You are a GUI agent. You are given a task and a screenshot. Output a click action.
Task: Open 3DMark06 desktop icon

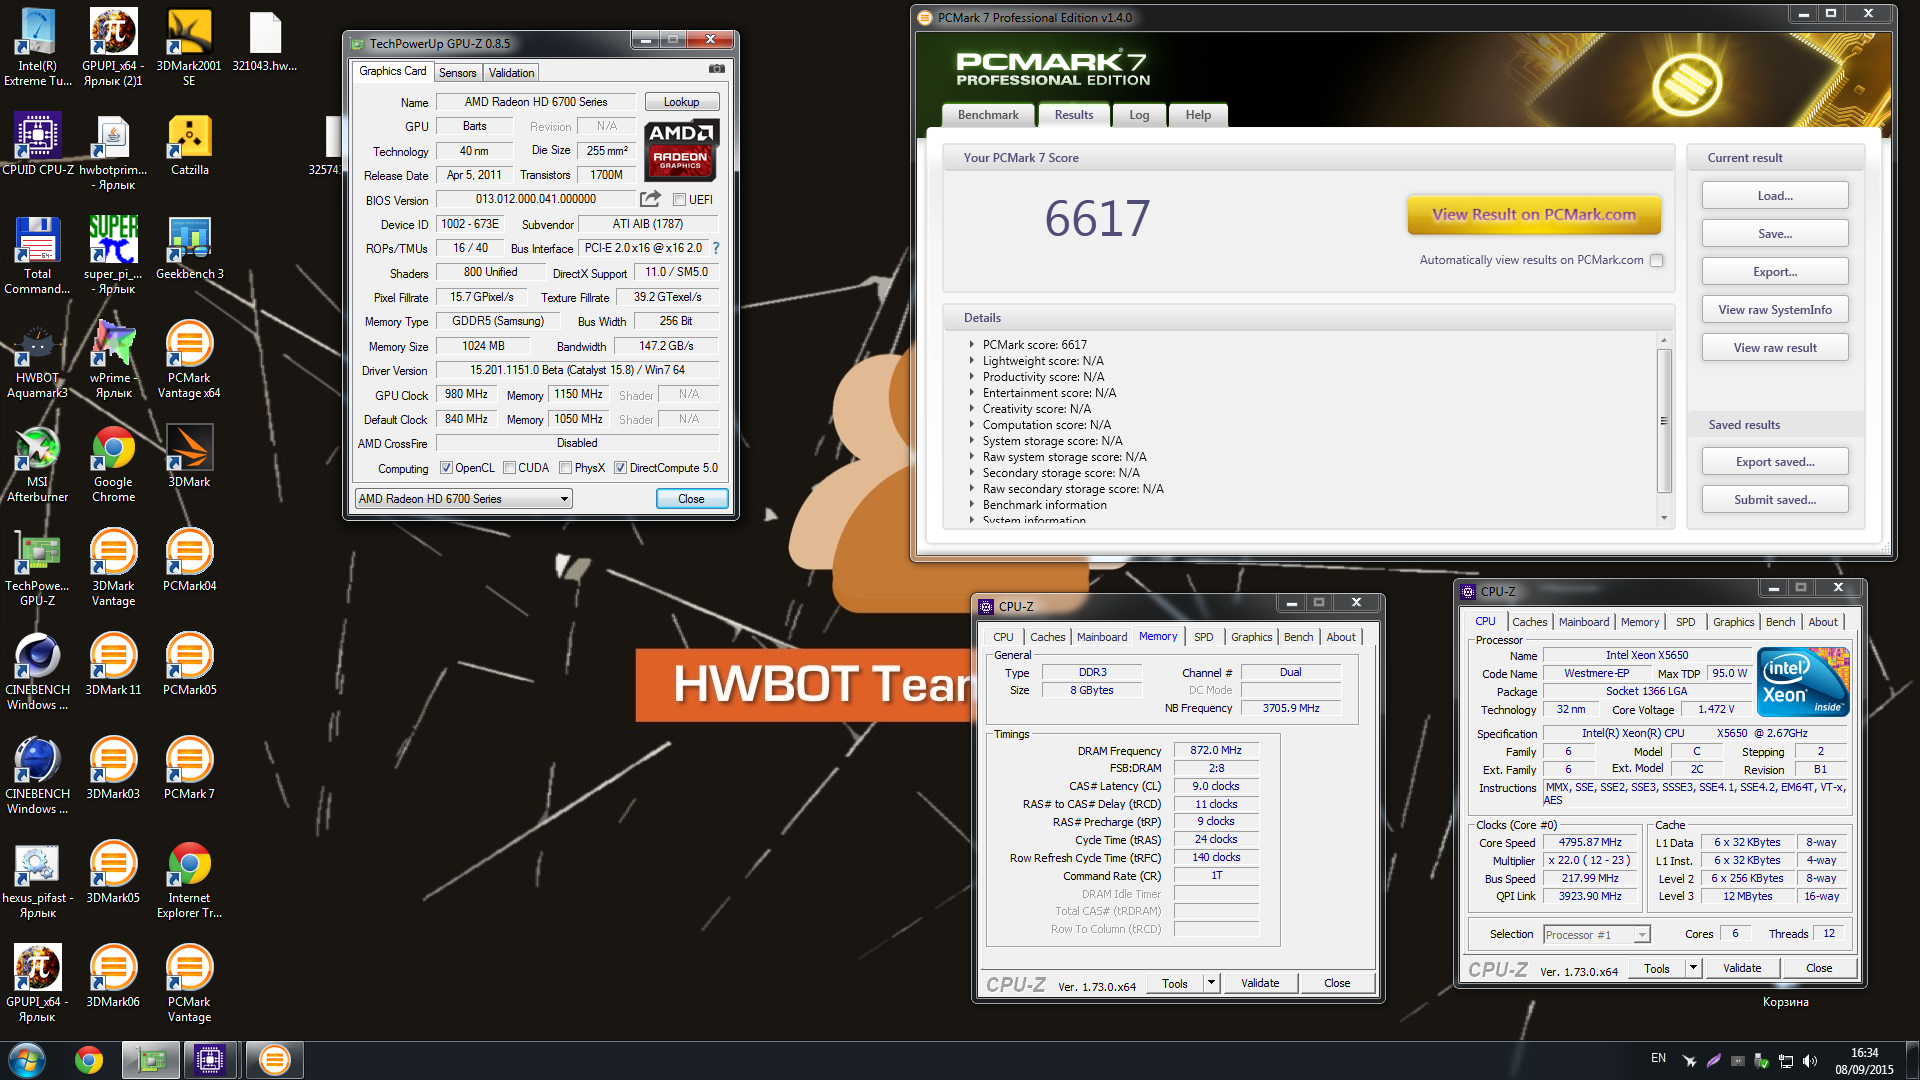(x=113, y=975)
